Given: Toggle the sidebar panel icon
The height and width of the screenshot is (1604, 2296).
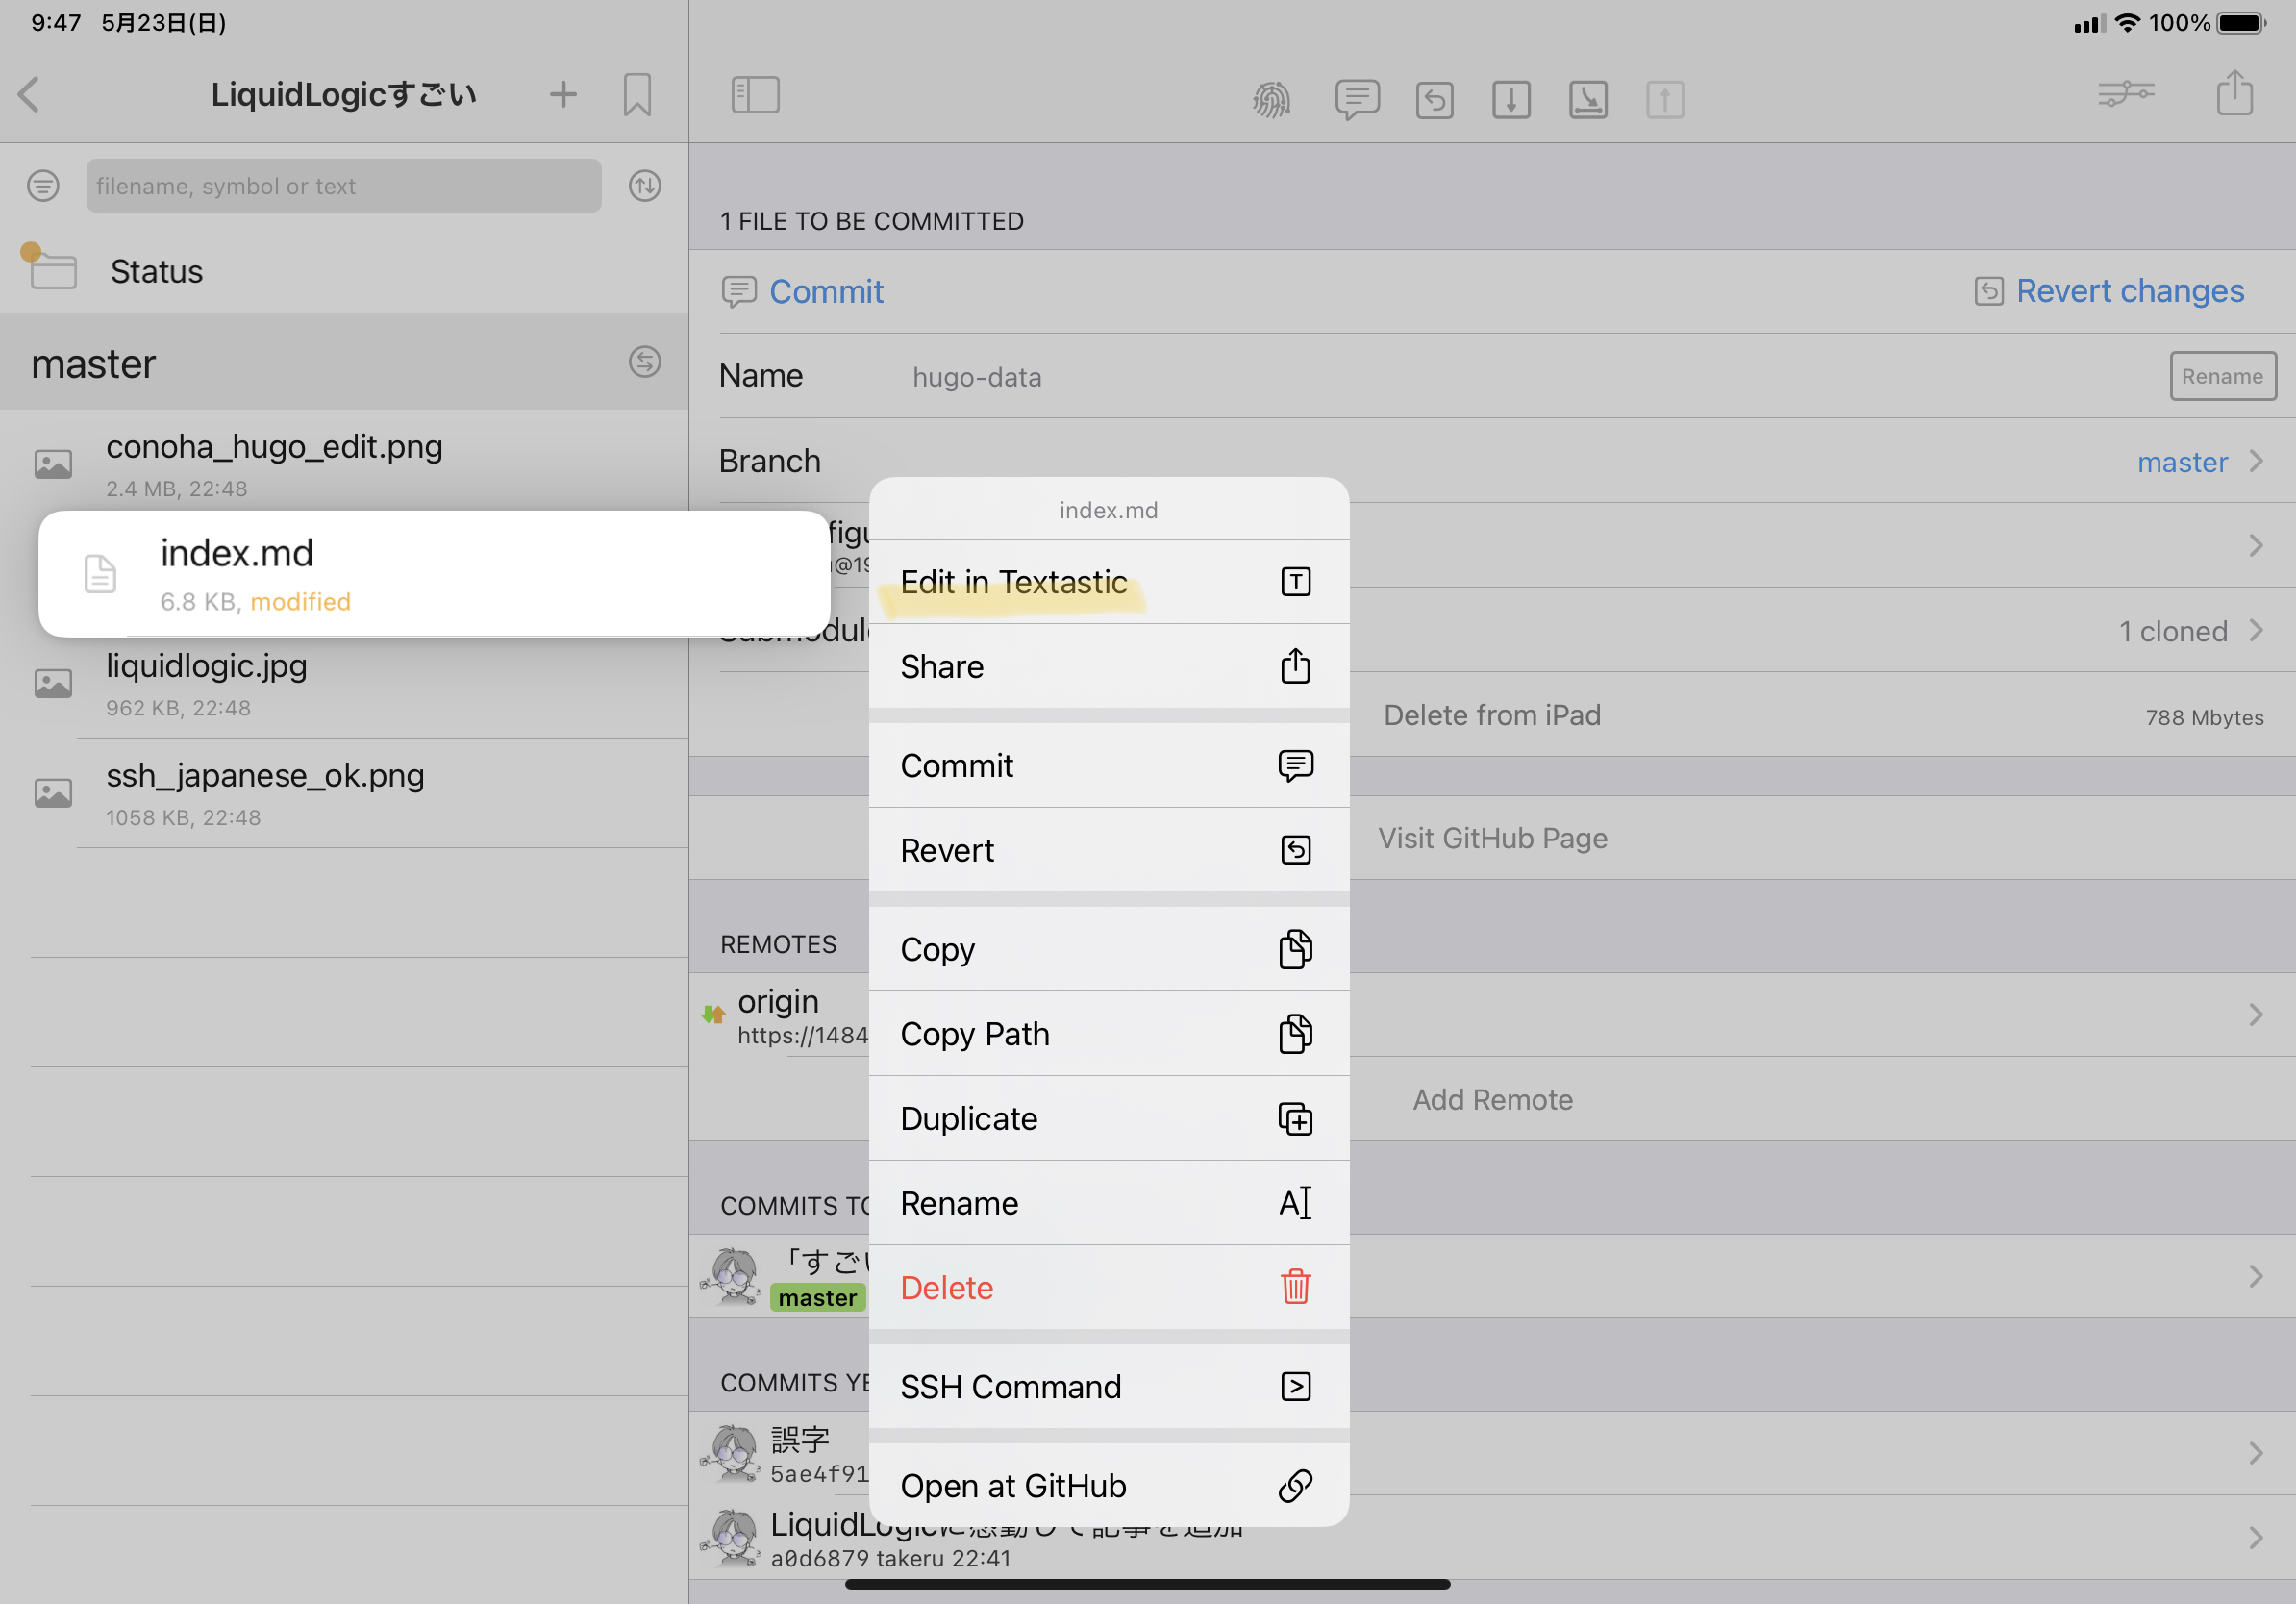Looking at the screenshot, I should click(x=755, y=95).
